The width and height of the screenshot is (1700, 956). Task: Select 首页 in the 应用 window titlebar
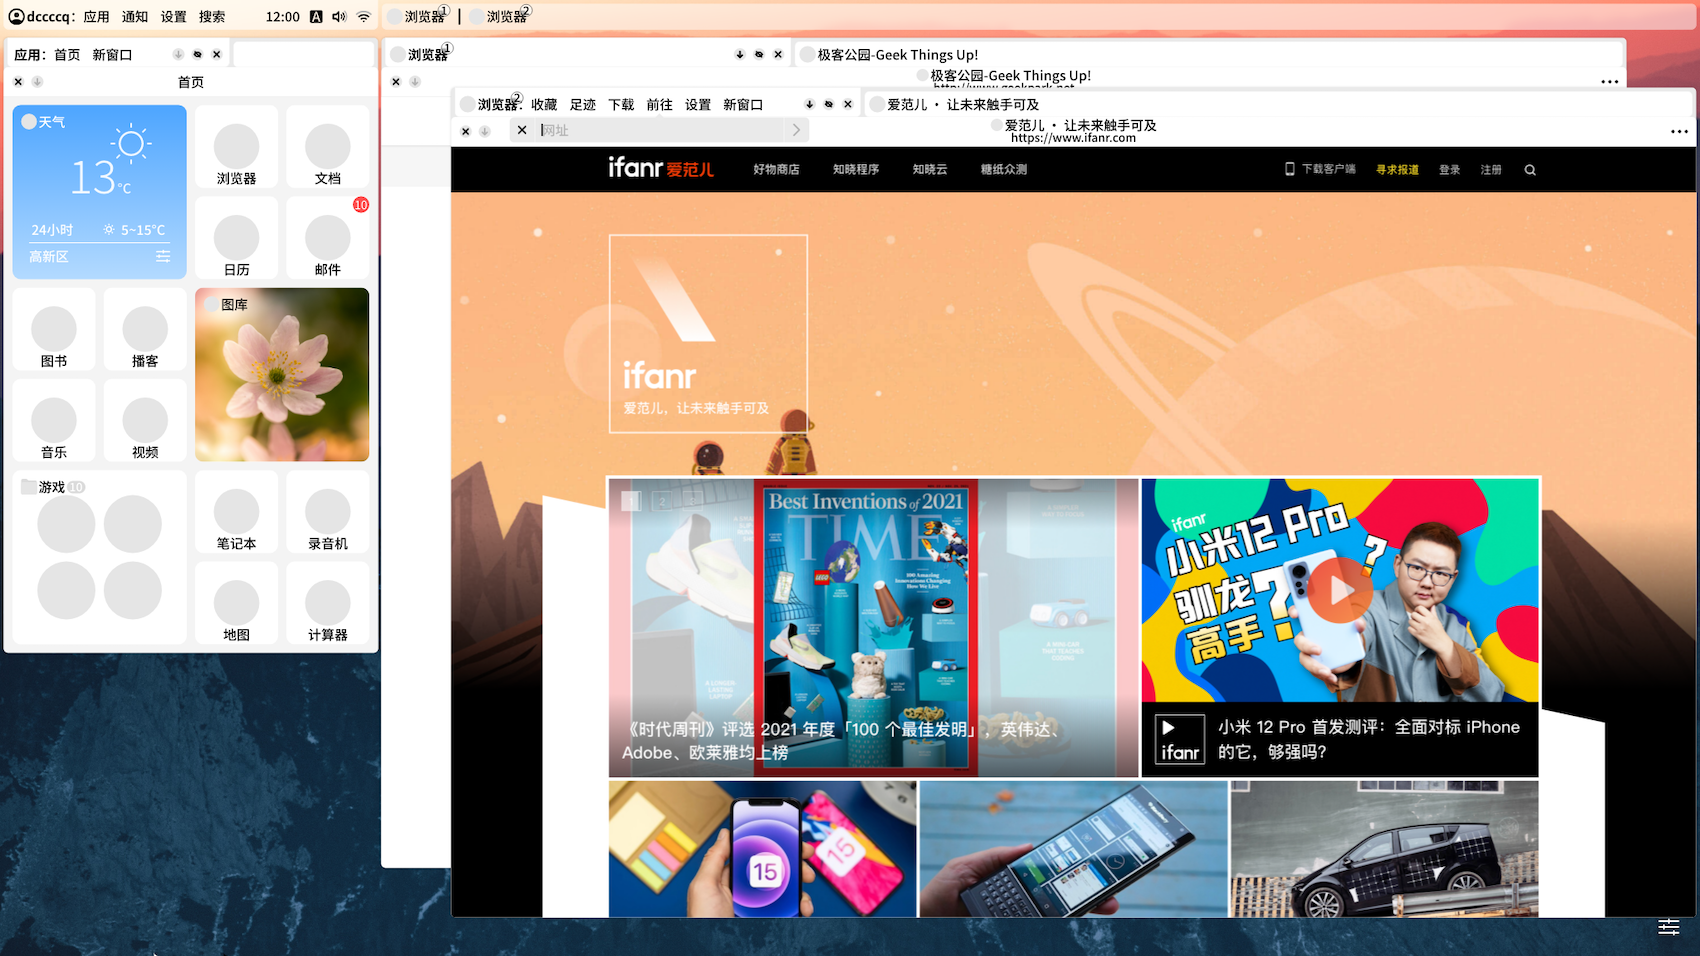[67, 55]
